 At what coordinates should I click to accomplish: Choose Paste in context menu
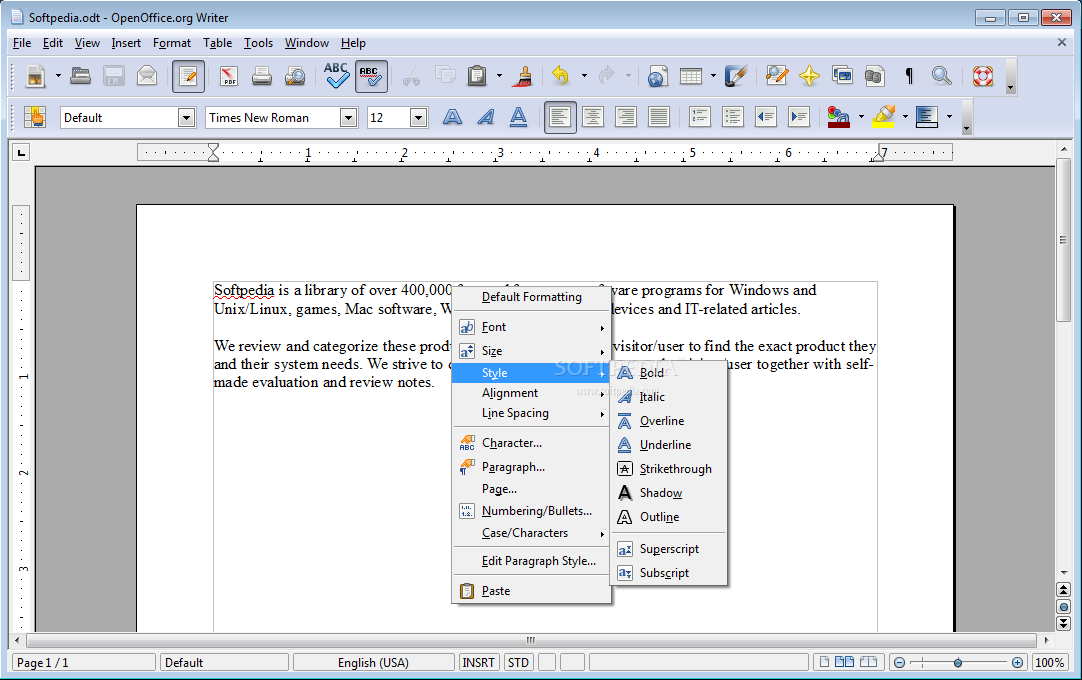click(531, 591)
